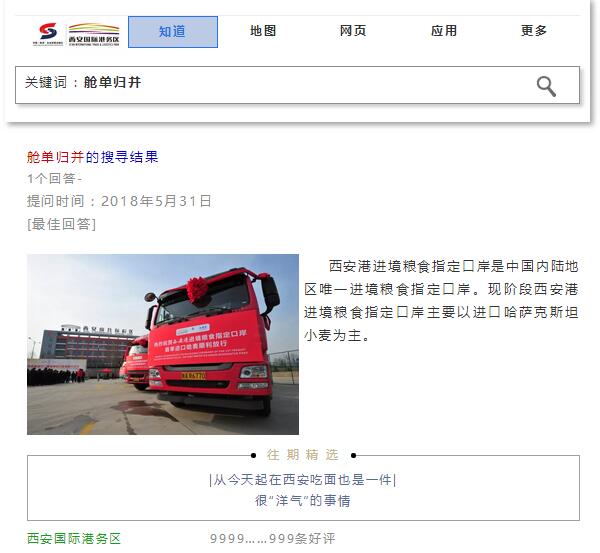Click the 很"洋气"的事情 link line
This screenshot has height=553, width=600.
(x=303, y=500)
